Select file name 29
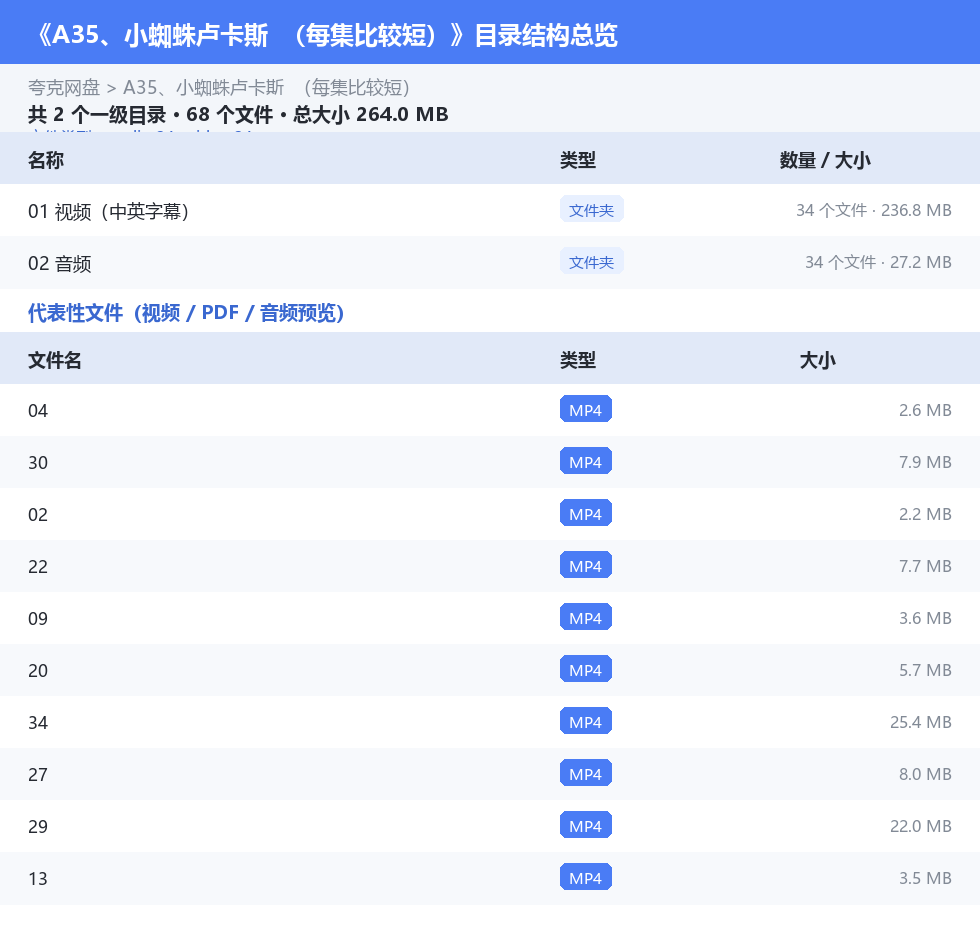The width and height of the screenshot is (980, 936). click(x=38, y=826)
